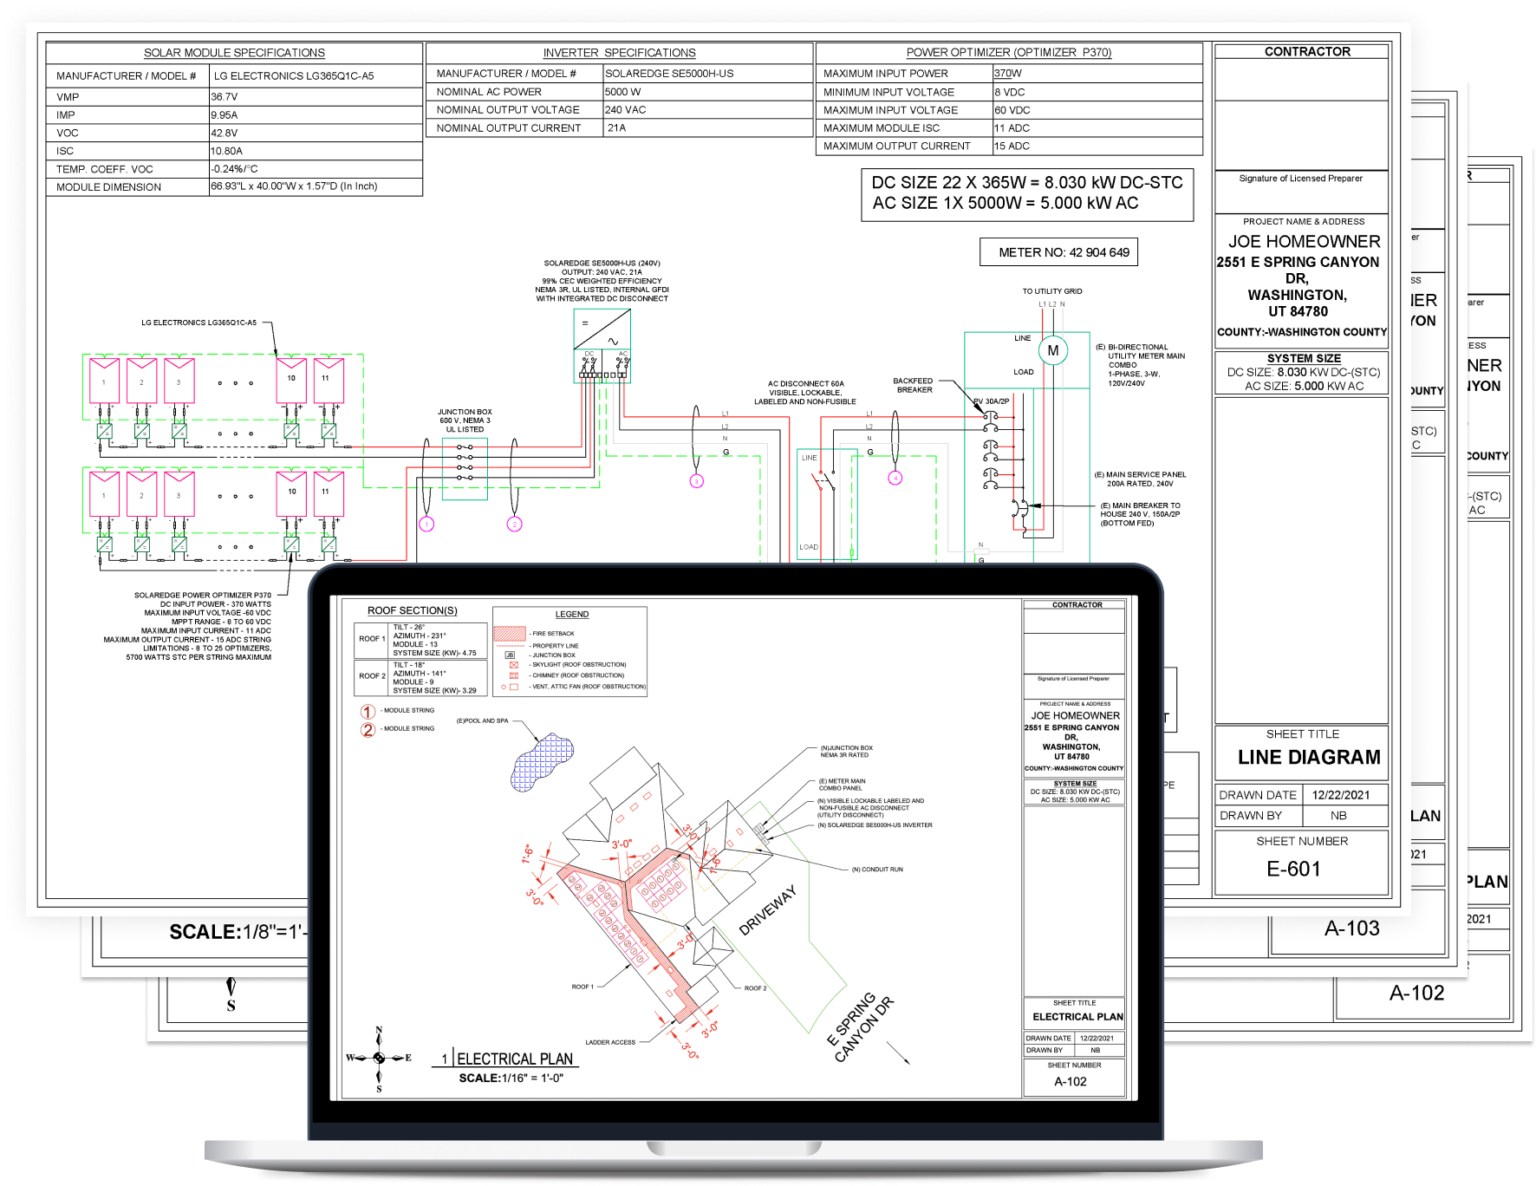Select the main breaker symbol in the service panel
1536x1186 pixels.
point(1020,509)
